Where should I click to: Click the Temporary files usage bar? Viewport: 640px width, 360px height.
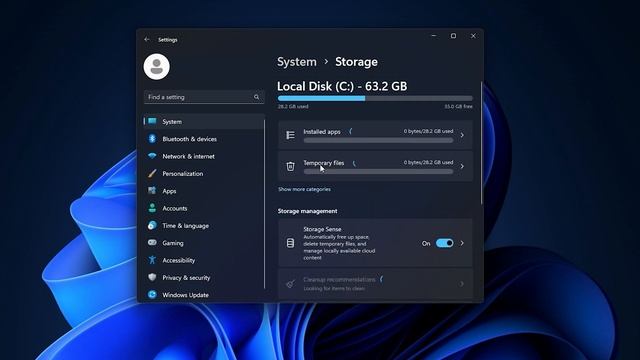coord(378,171)
